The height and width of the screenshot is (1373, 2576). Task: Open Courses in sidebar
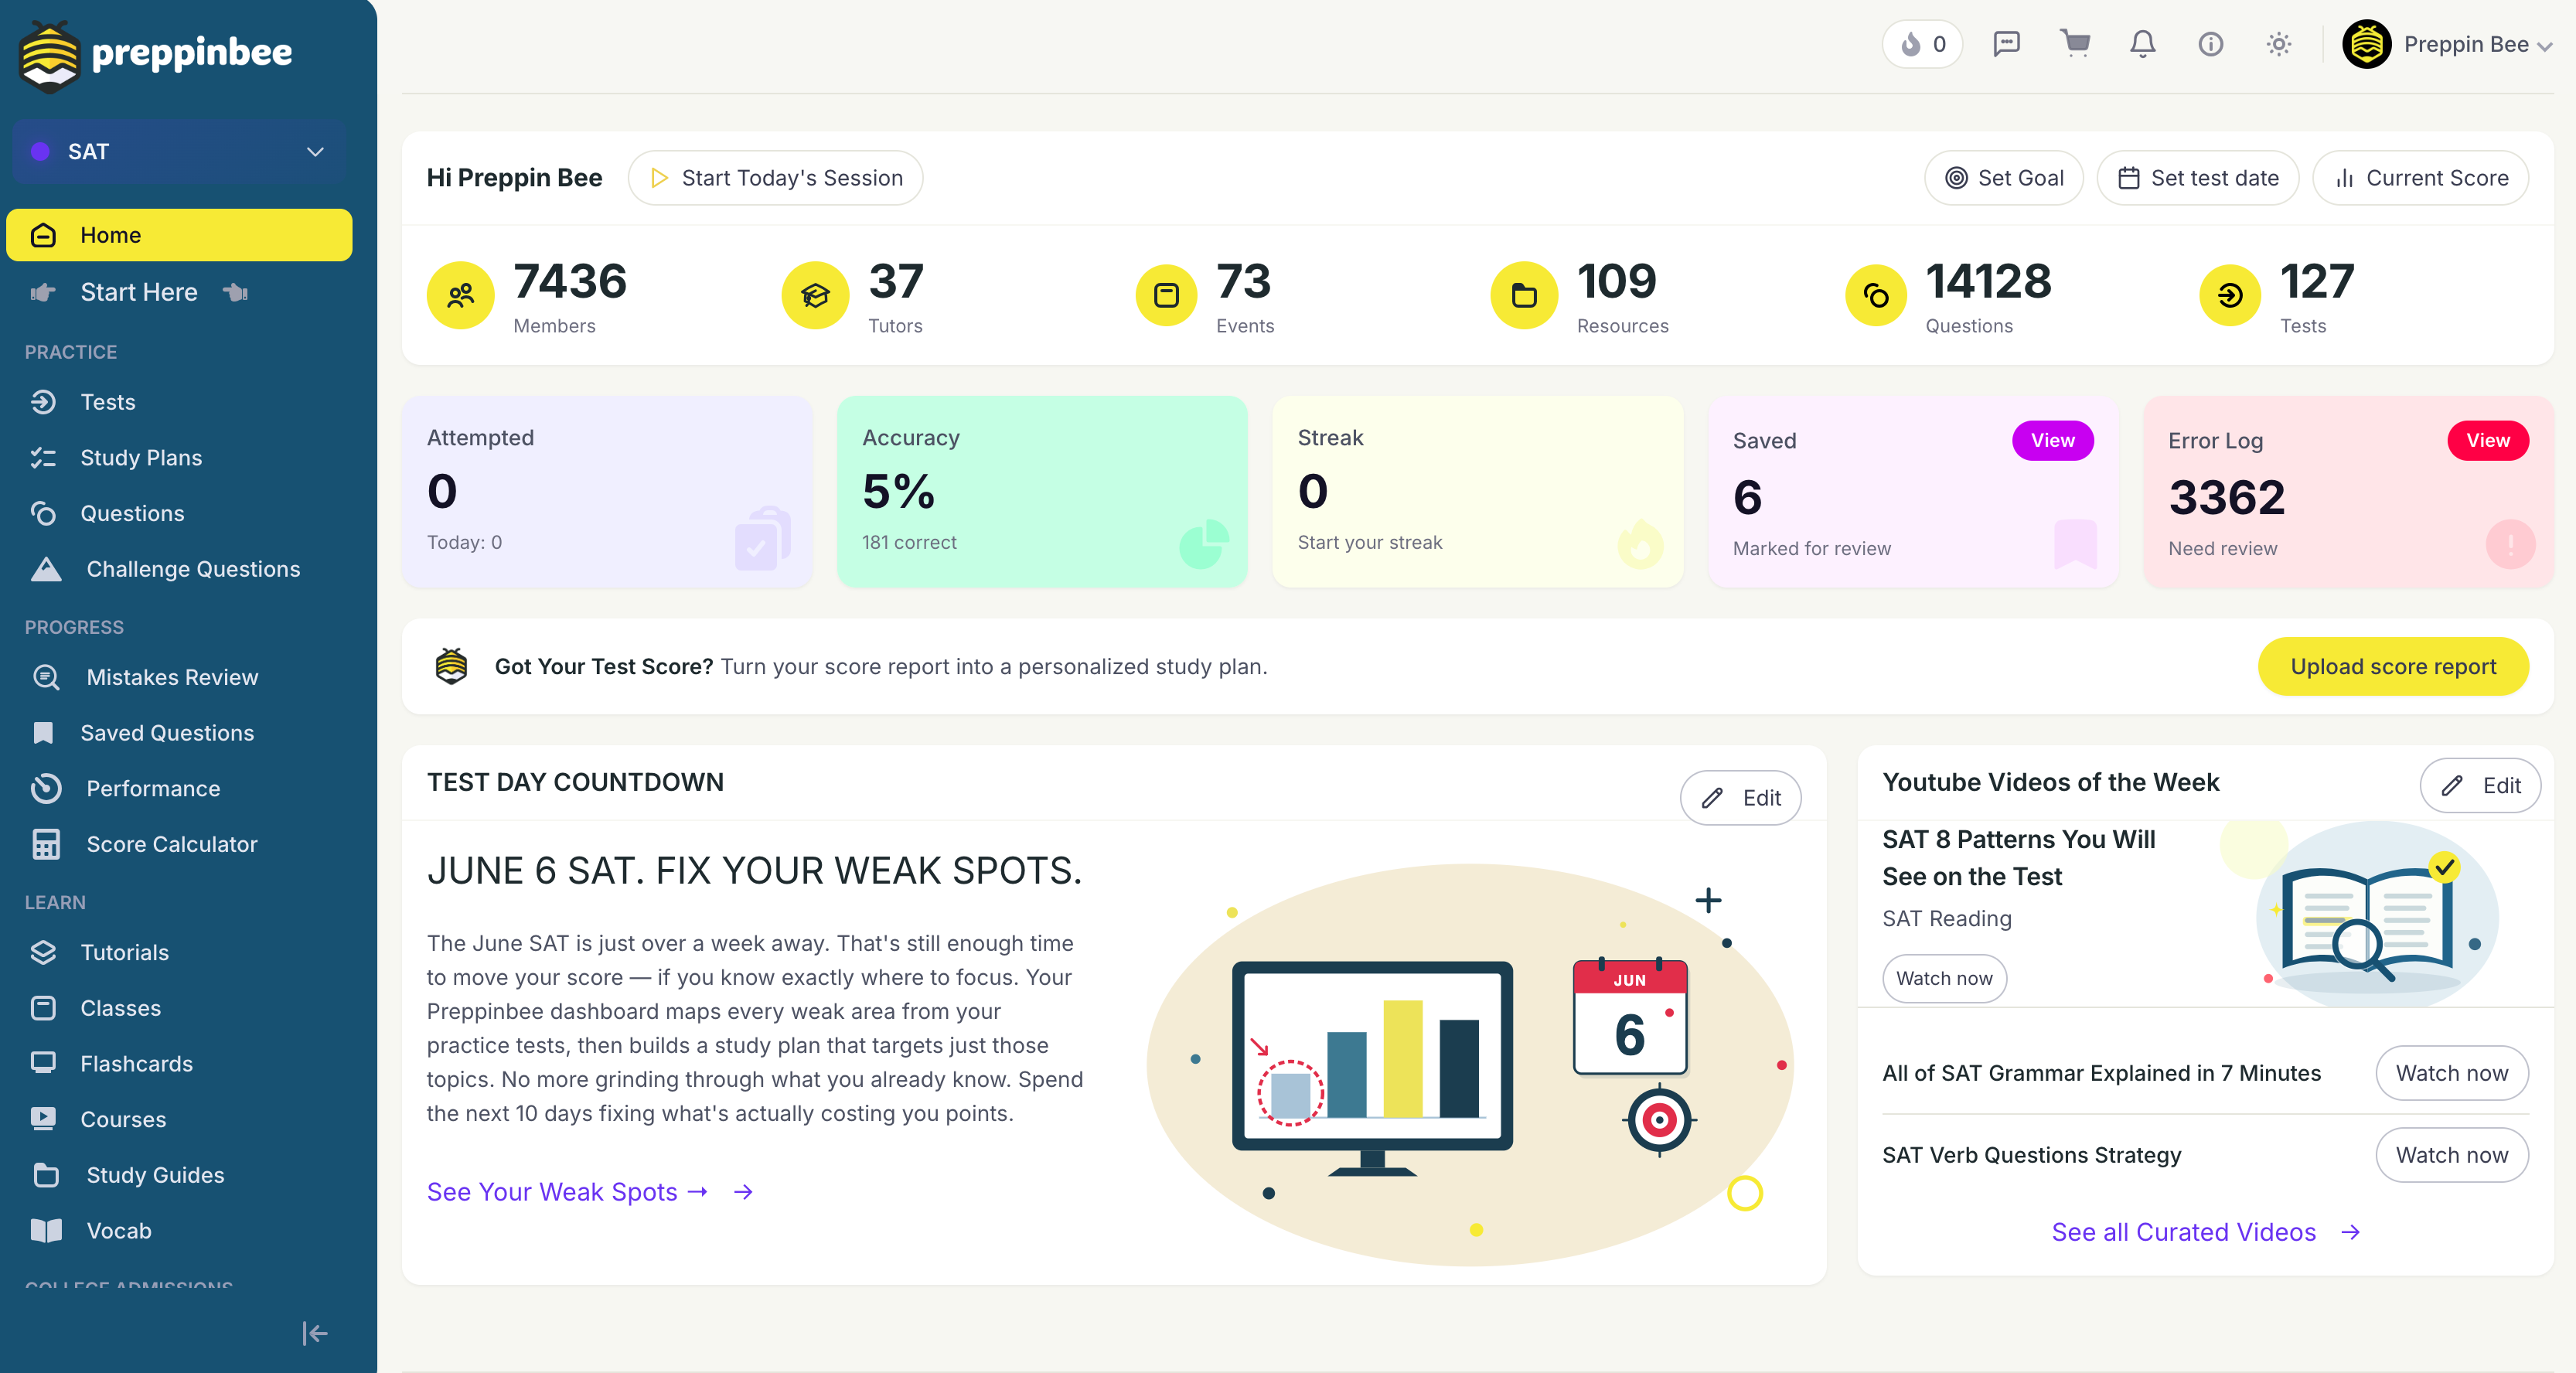(179, 1120)
